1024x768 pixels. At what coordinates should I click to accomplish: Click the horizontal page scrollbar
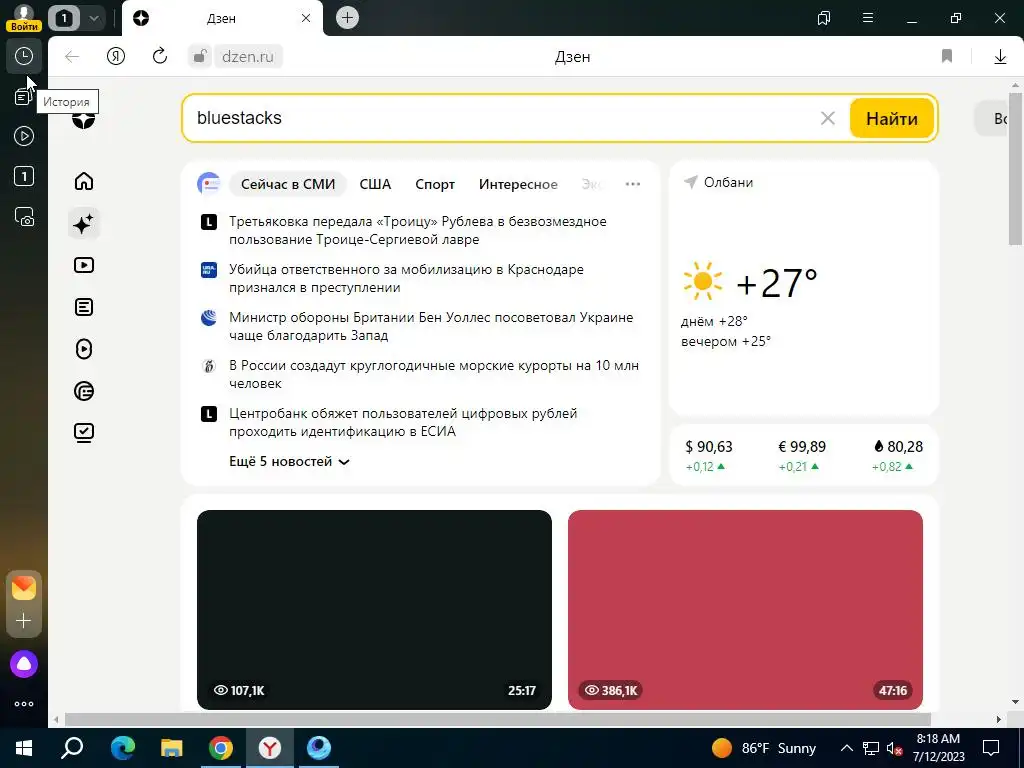tap(498, 720)
